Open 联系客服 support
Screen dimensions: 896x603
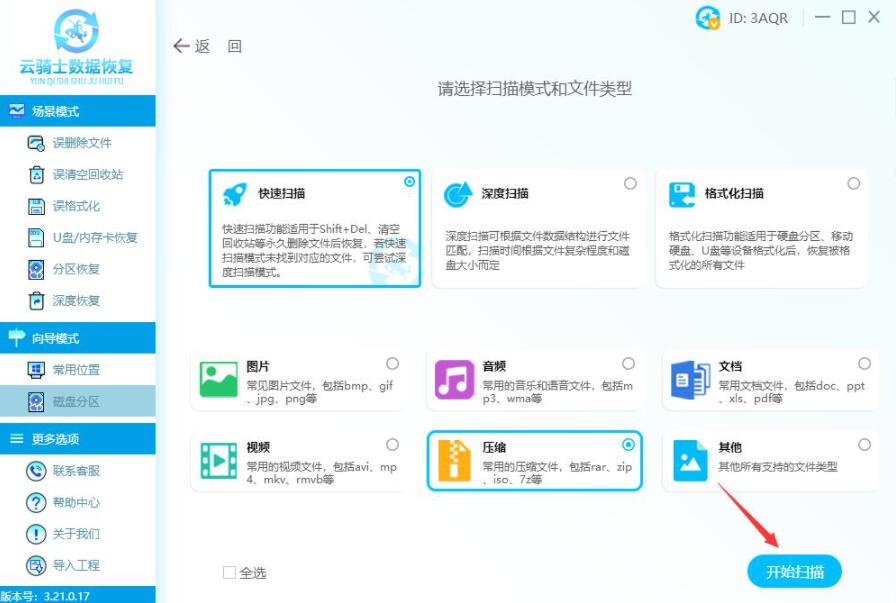78,471
